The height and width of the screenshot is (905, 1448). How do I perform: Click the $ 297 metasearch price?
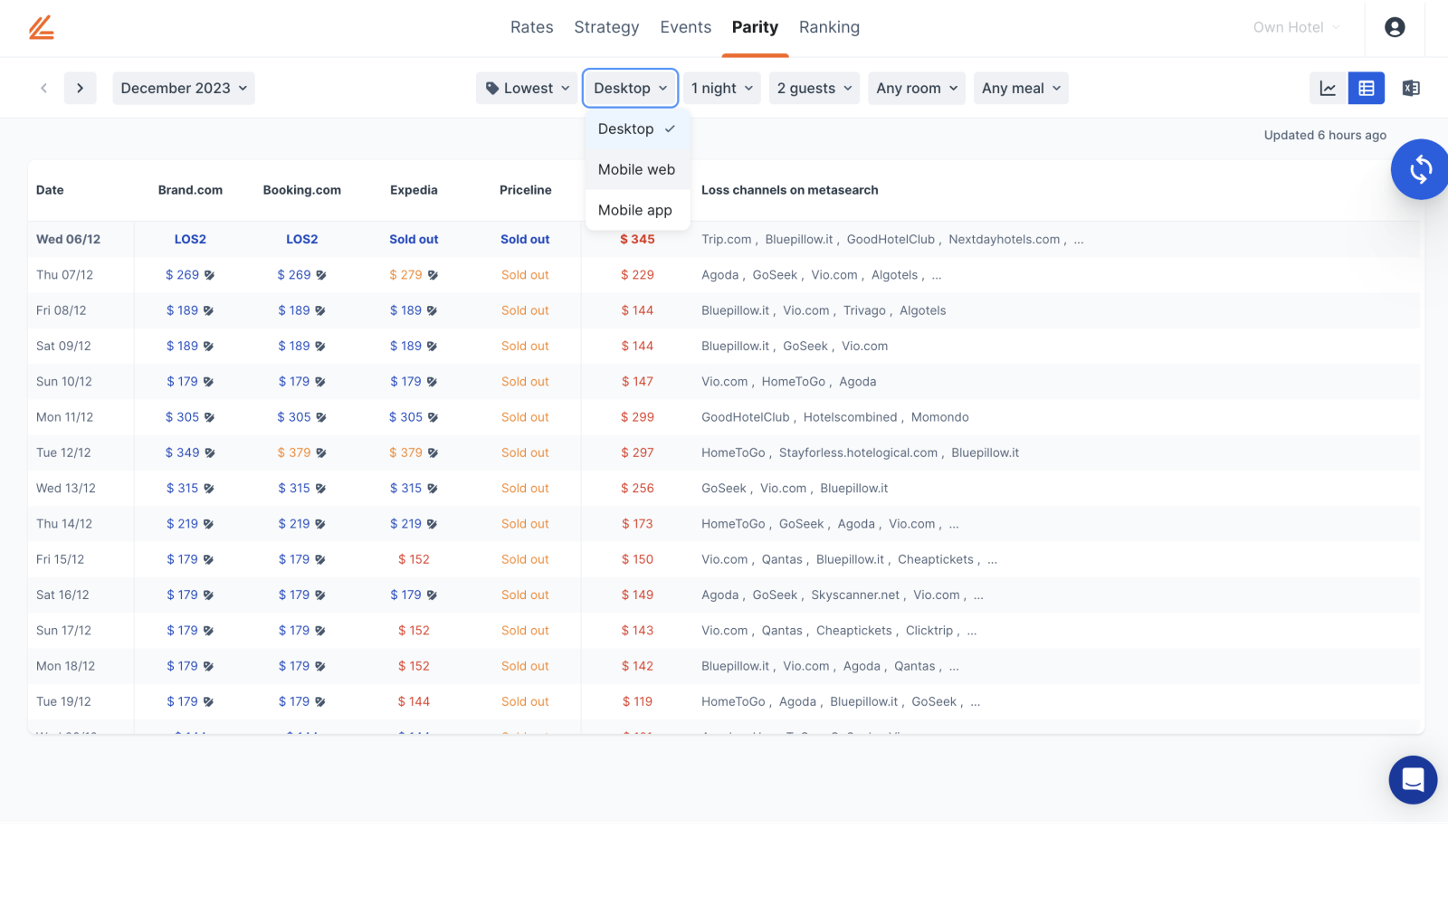click(x=637, y=453)
